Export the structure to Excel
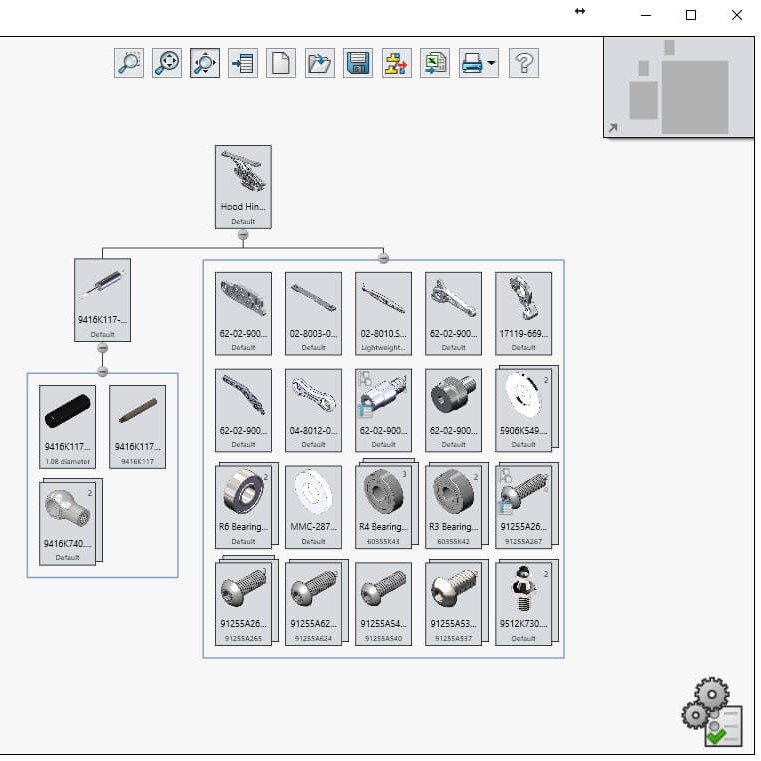Viewport: 761px width, 761px height. coord(434,63)
